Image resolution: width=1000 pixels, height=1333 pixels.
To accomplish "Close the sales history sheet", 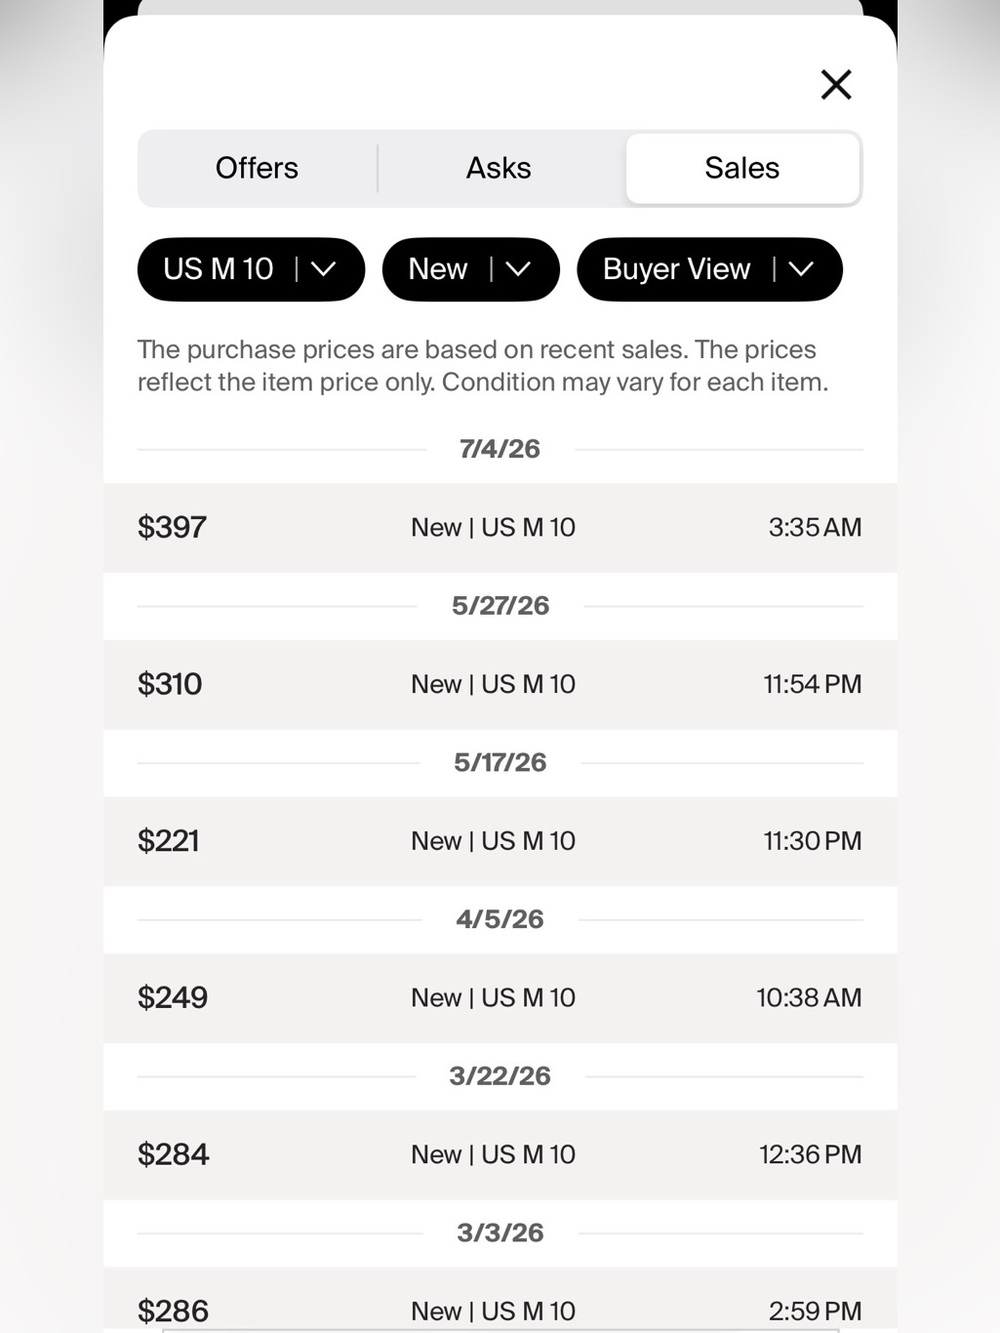I will (836, 85).
